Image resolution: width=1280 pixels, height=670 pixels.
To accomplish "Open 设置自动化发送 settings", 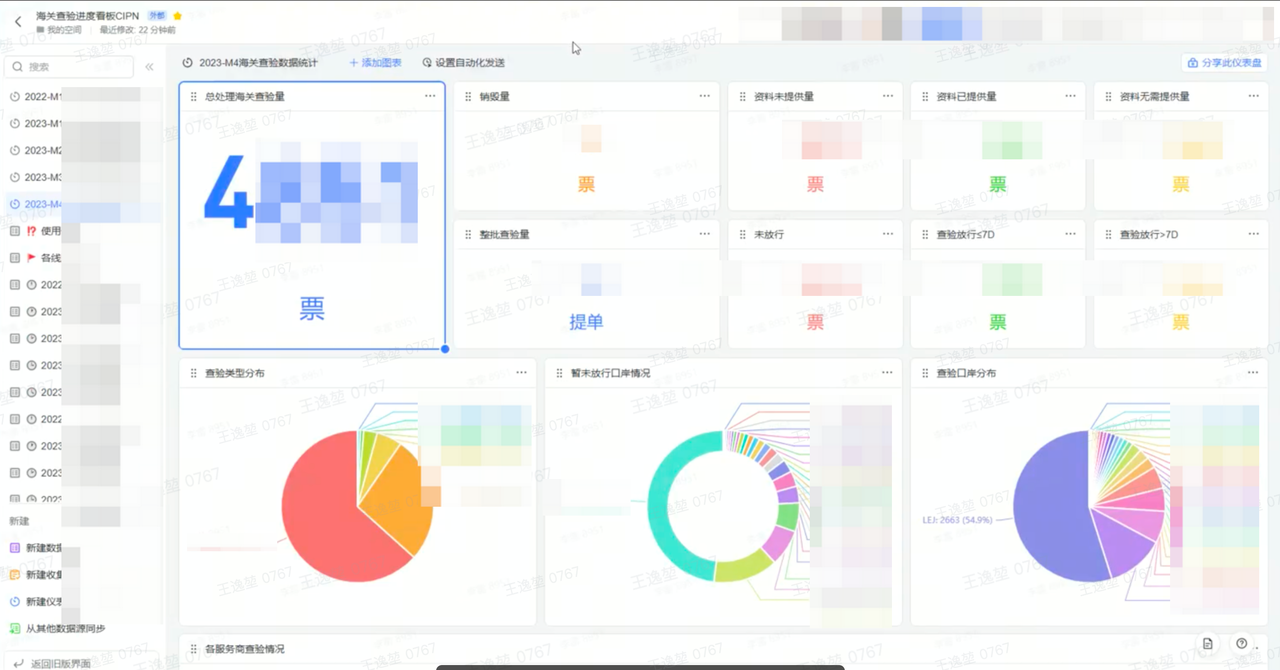I will (463, 63).
